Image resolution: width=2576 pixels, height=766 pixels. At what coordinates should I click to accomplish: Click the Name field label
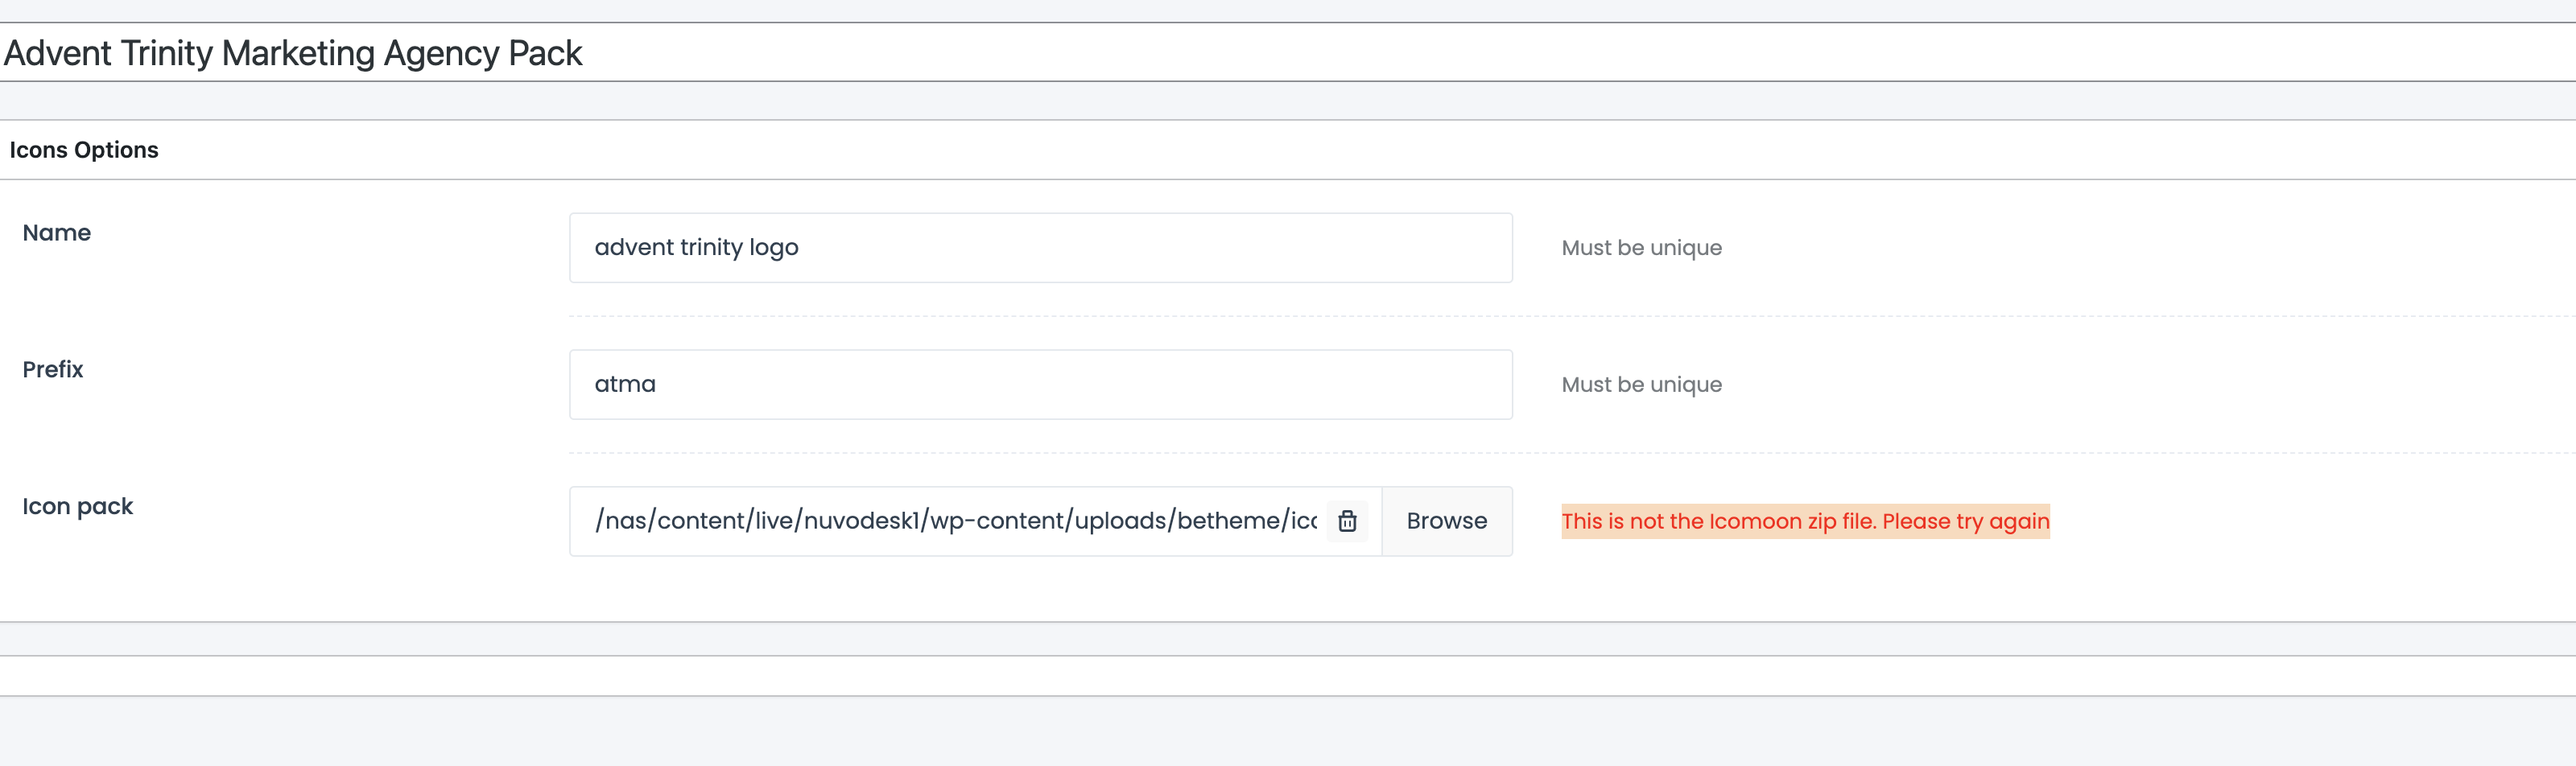[x=57, y=233]
